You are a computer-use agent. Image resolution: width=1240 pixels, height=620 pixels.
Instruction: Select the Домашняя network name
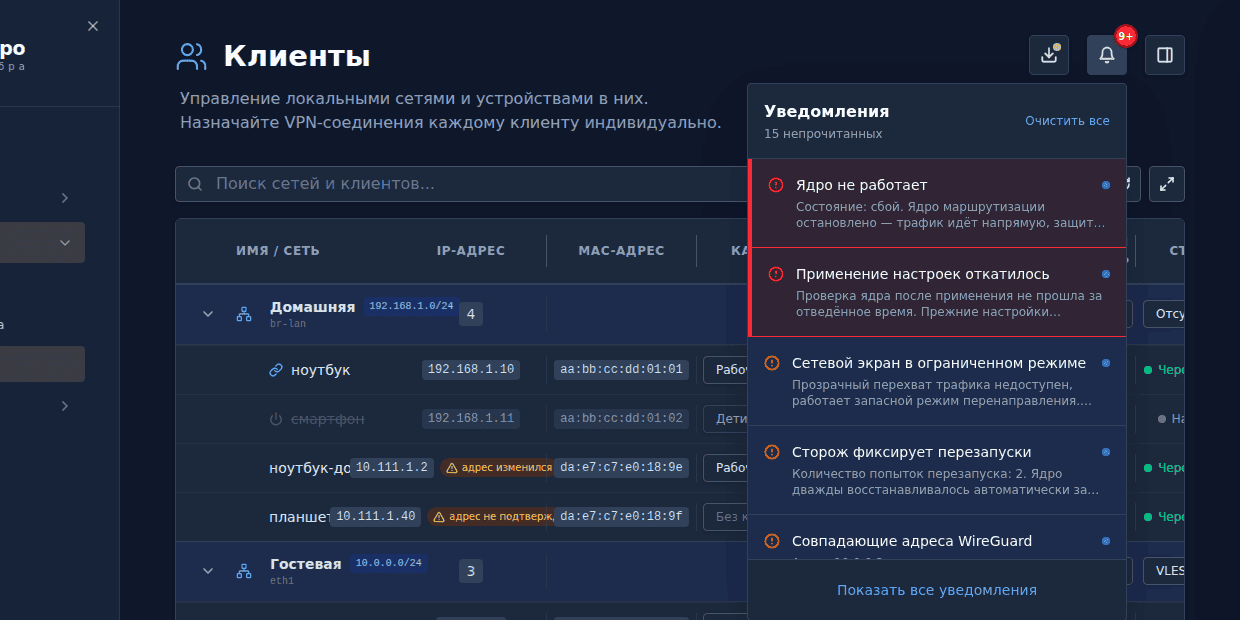pyautogui.click(x=312, y=307)
